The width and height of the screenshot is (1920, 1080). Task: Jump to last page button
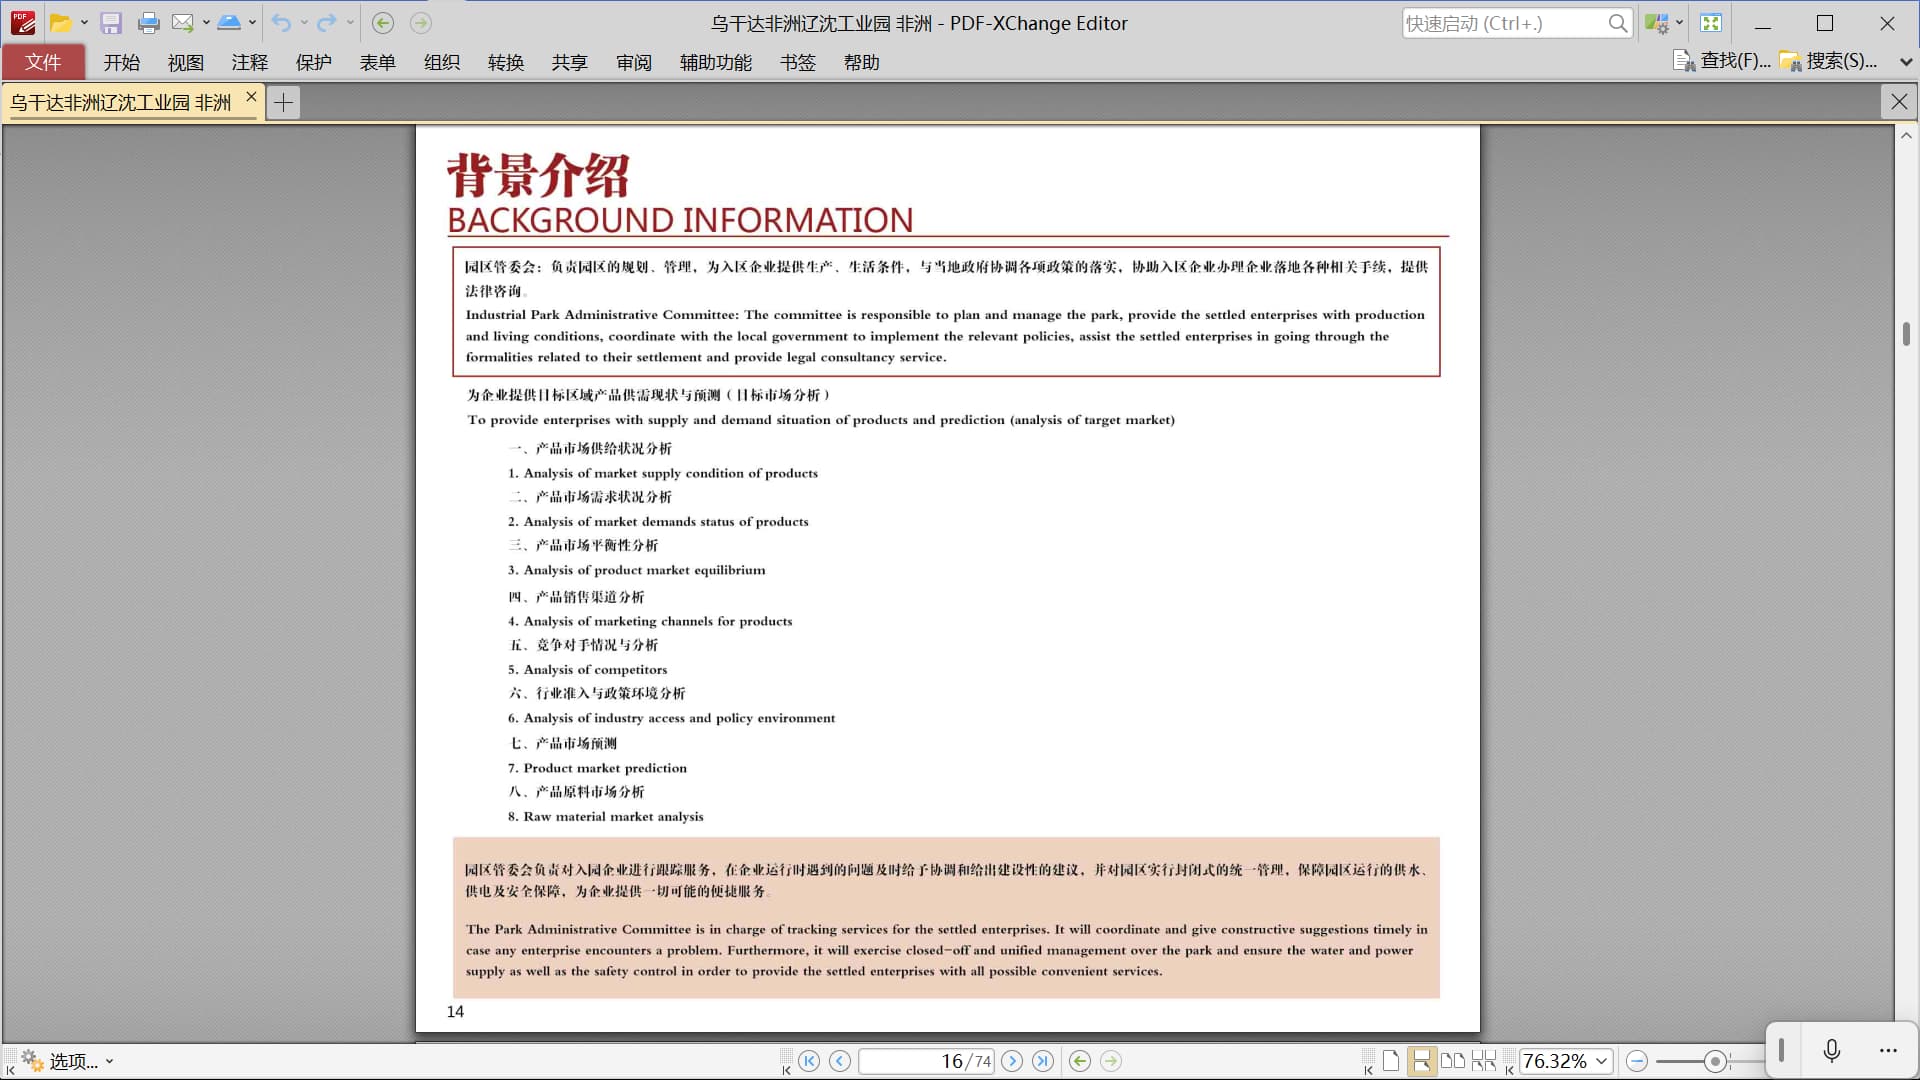pyautogui.click(x=1043, y=1061)
